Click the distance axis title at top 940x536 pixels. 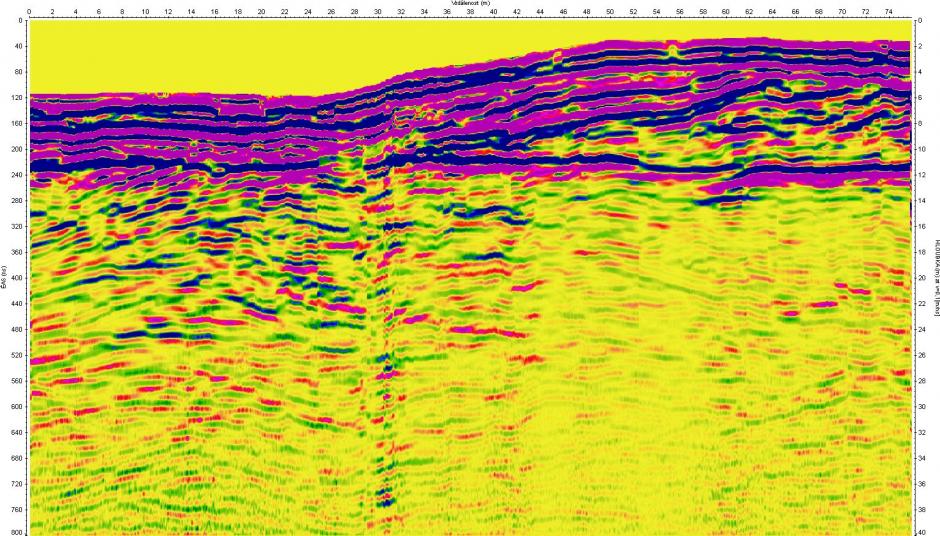click(x=470, y=4)
